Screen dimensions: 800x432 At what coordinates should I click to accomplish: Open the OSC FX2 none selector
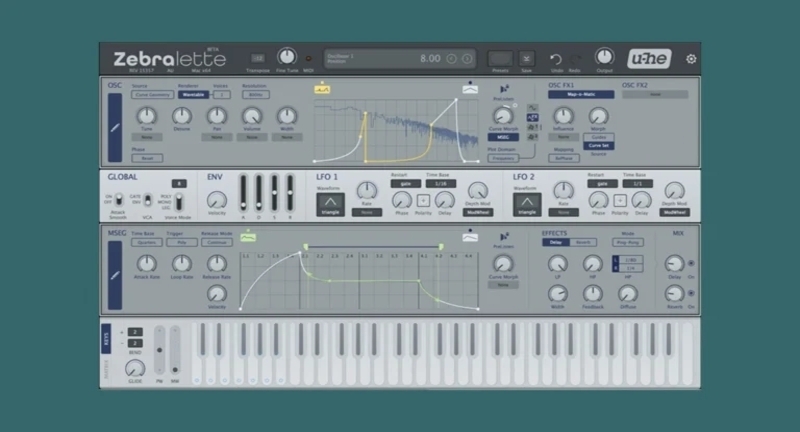pos(655,94)
